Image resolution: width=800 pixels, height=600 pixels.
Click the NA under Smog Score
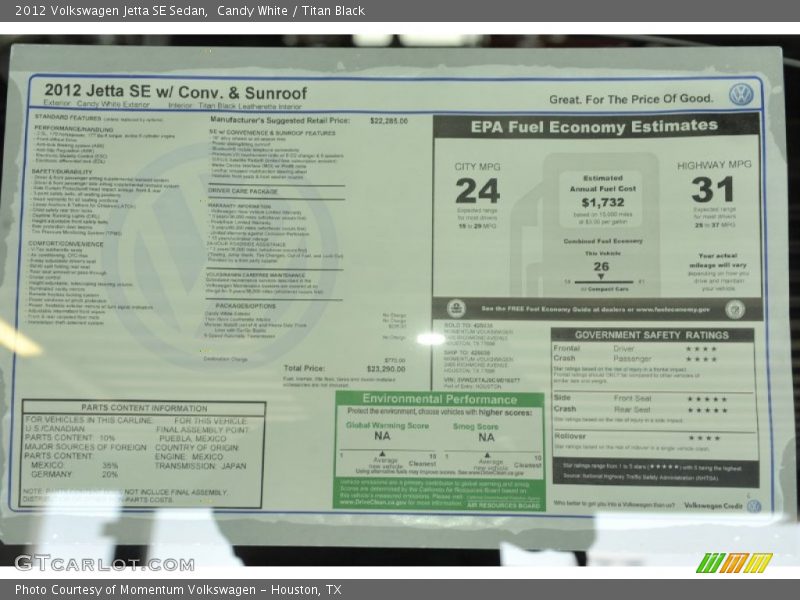(486, 437)
